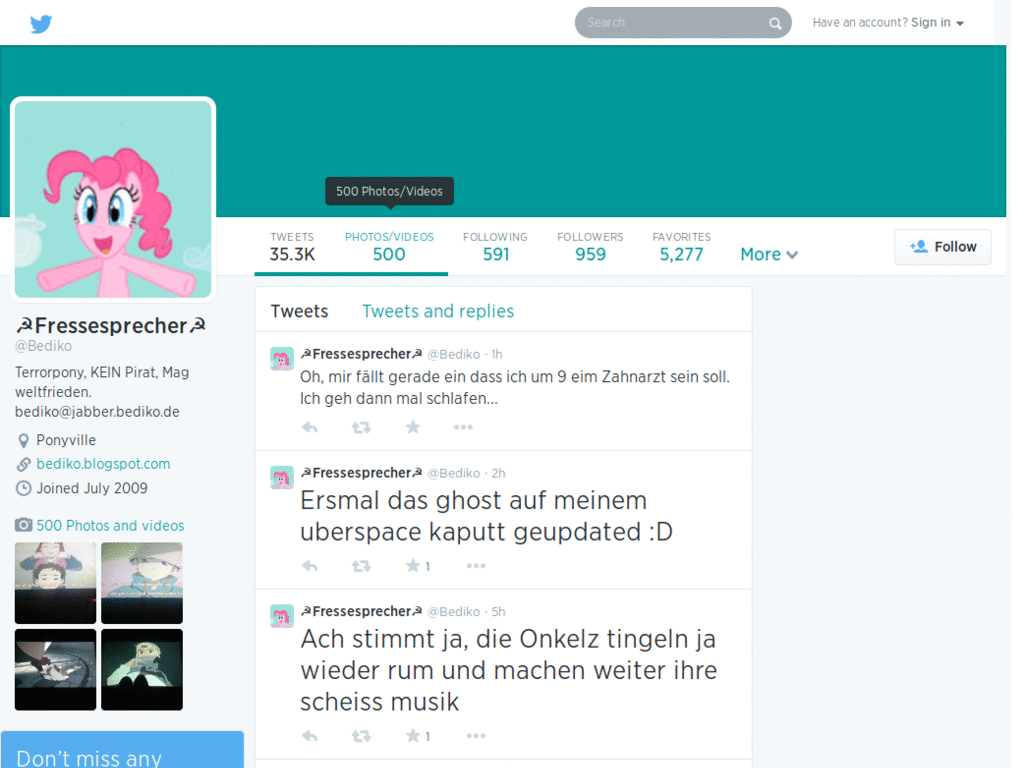Image resolution: width=1024 pixels, height=768 pixels.
Task: Reply to the Zahnarzt tweet
Action: (x=310, y=427)
